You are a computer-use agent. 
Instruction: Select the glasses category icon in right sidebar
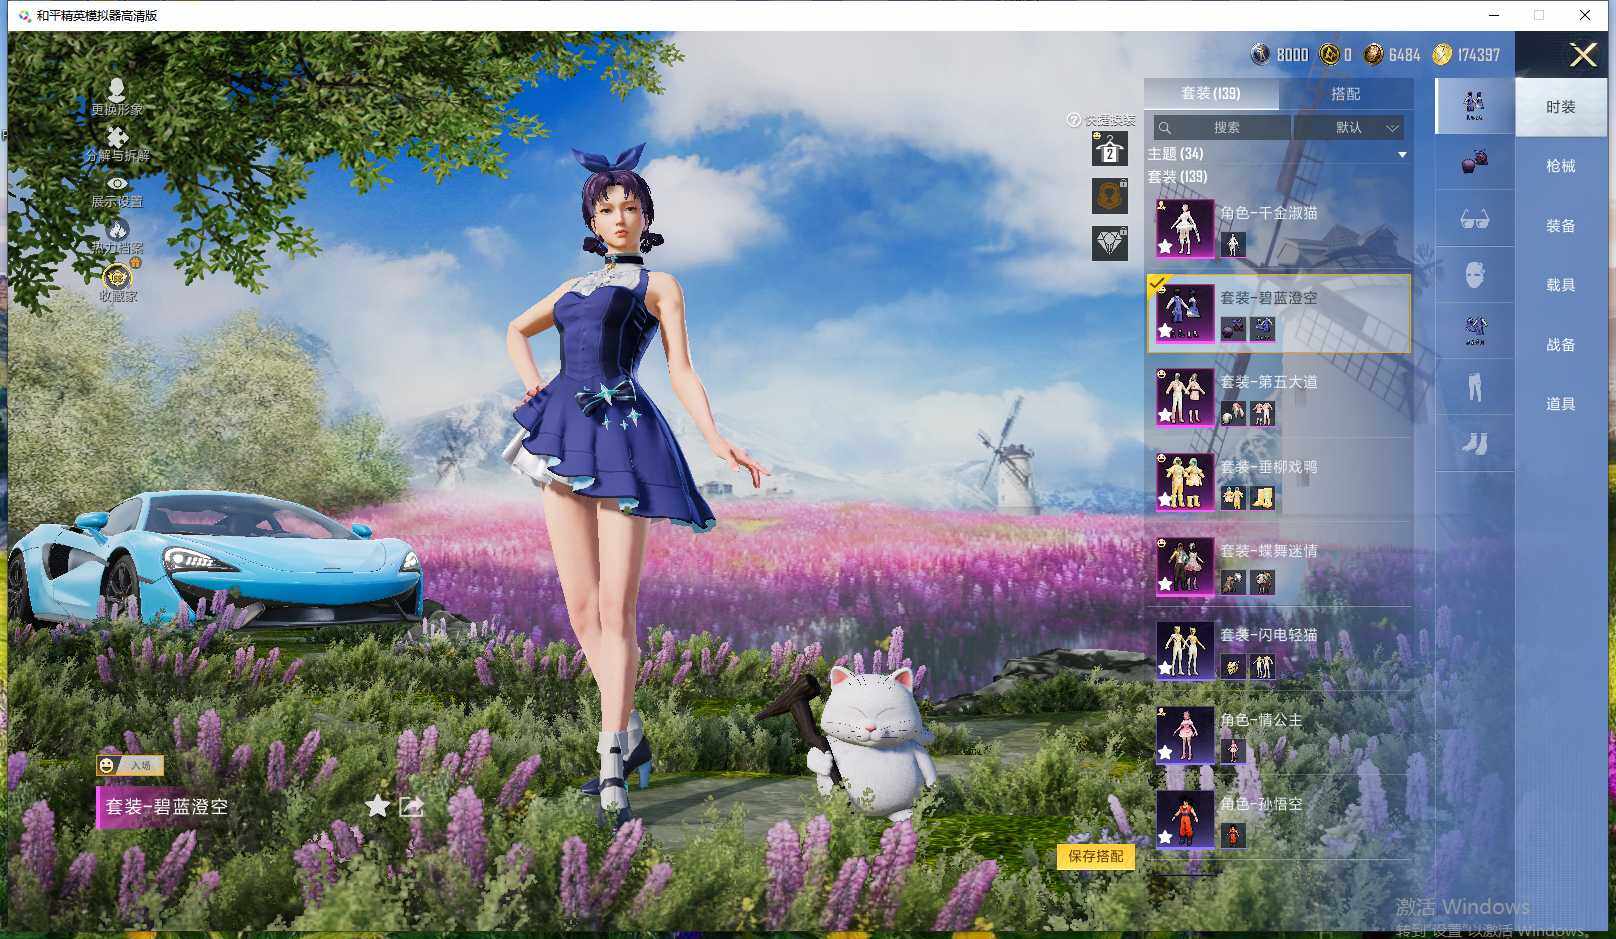[x=1472, y=220]
